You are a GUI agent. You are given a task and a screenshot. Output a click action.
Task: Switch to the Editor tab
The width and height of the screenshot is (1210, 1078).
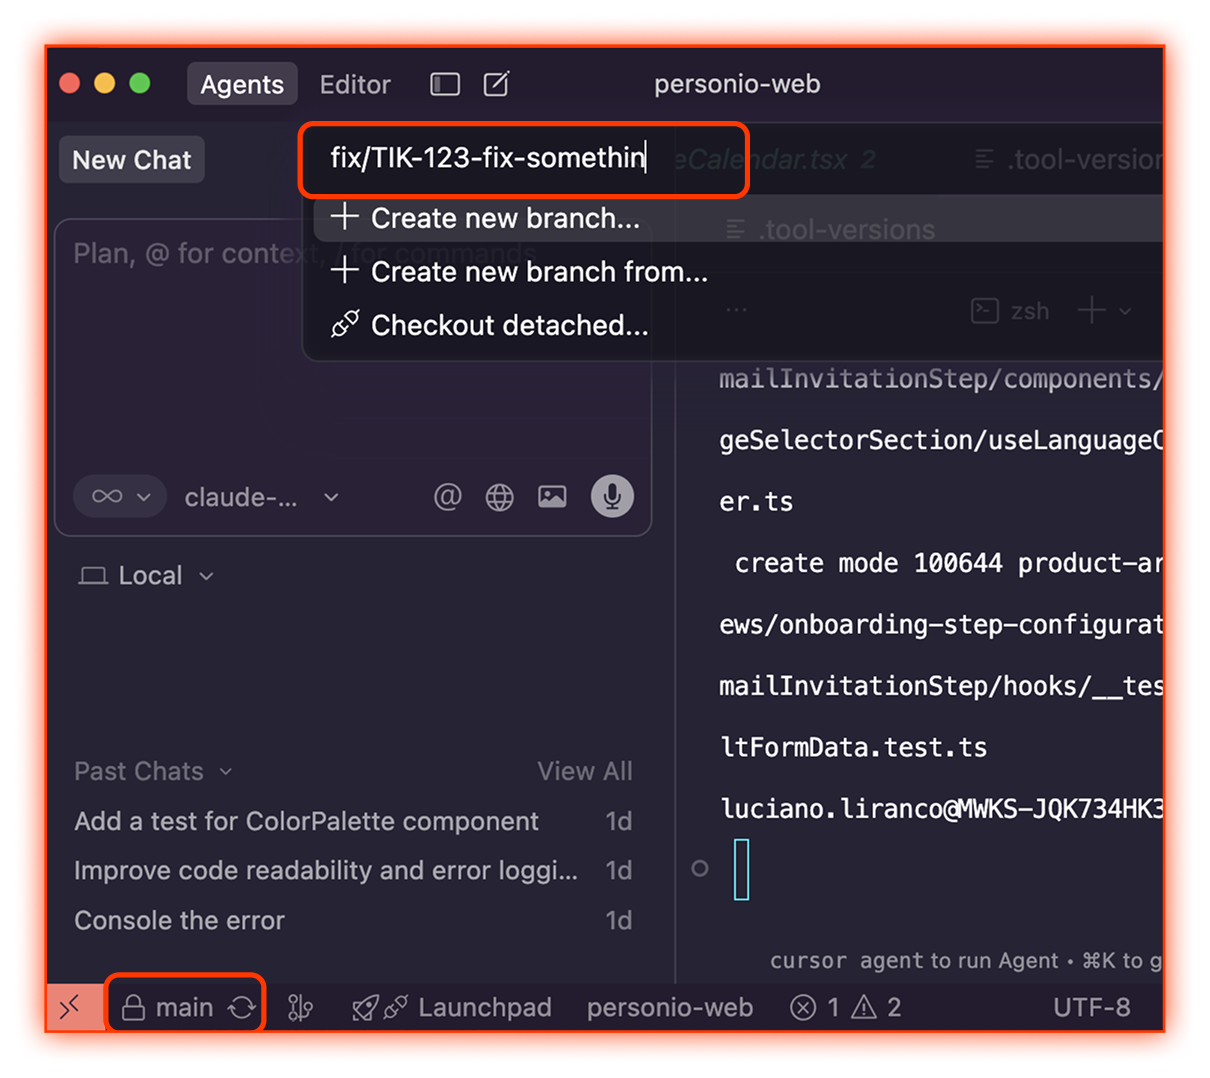pyautogui.click(x=355, y=84)
